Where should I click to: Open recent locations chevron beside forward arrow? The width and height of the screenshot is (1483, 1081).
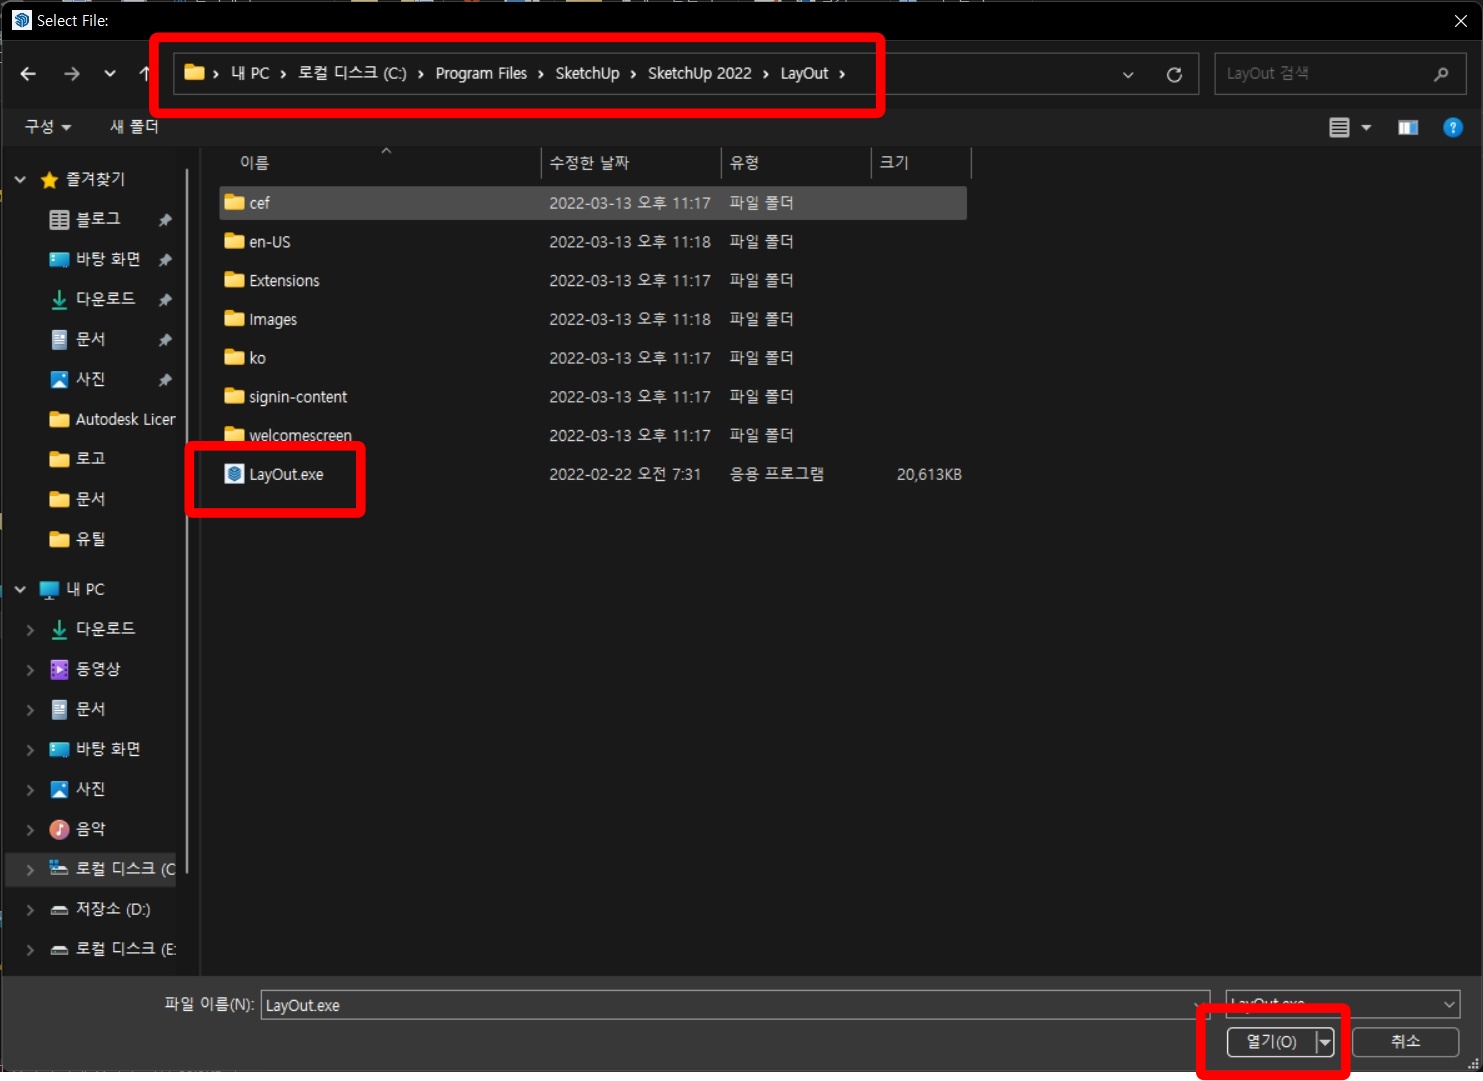(110, 73)
